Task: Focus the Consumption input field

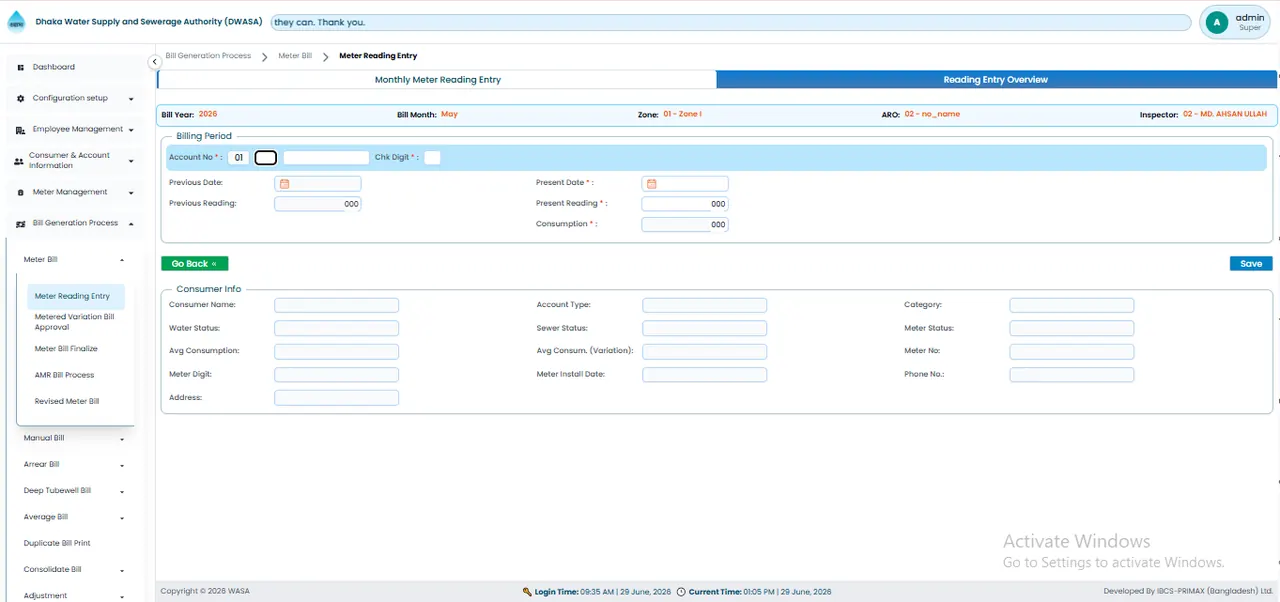Action: click(685, 225)
